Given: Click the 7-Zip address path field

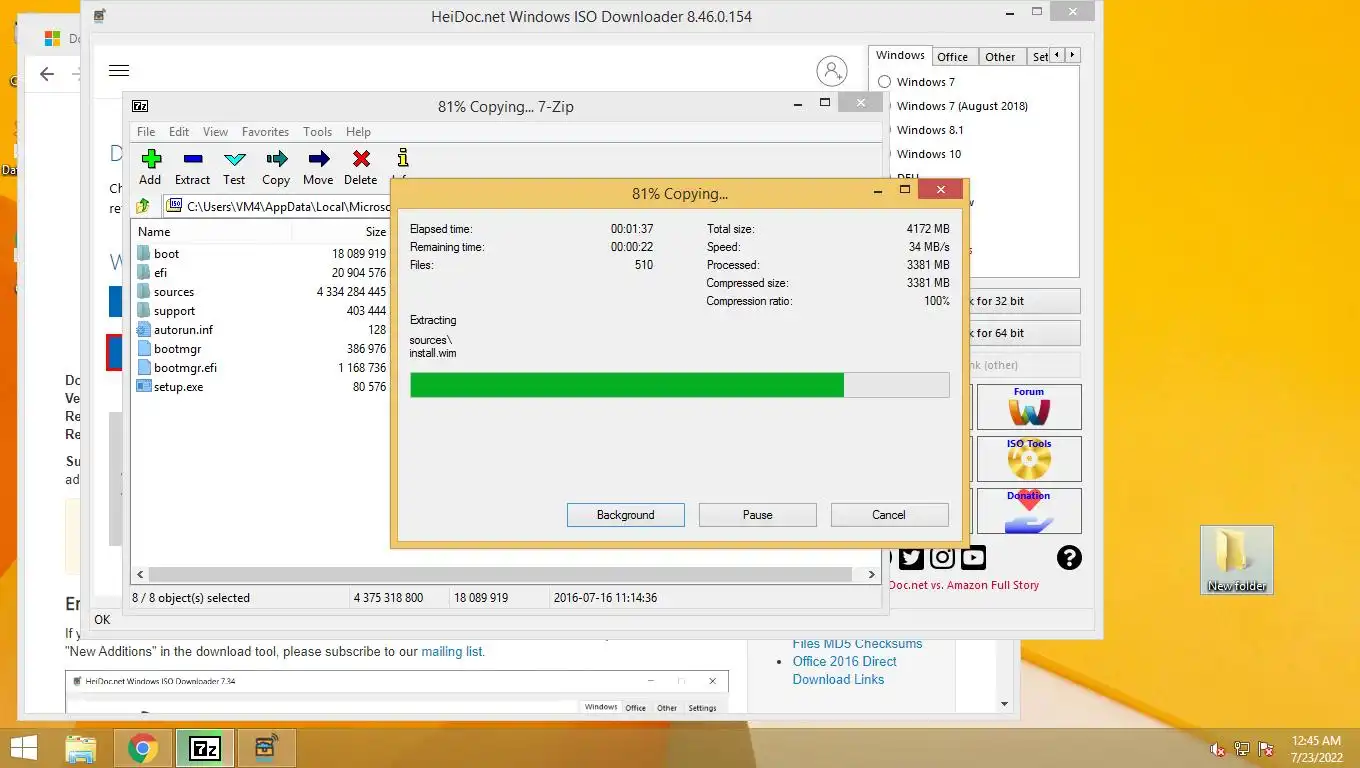Looking at the screenshot, I should [275, 206].
